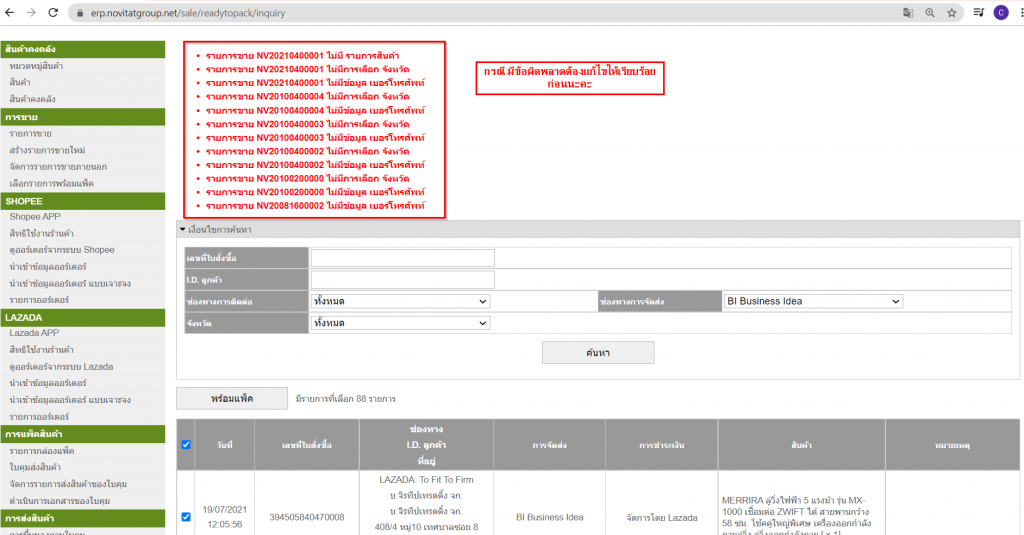This screenshot has width=1024, height=535.
Task: Uncheck the order 394505840470008 row checkbox
Action: (186, 517)
